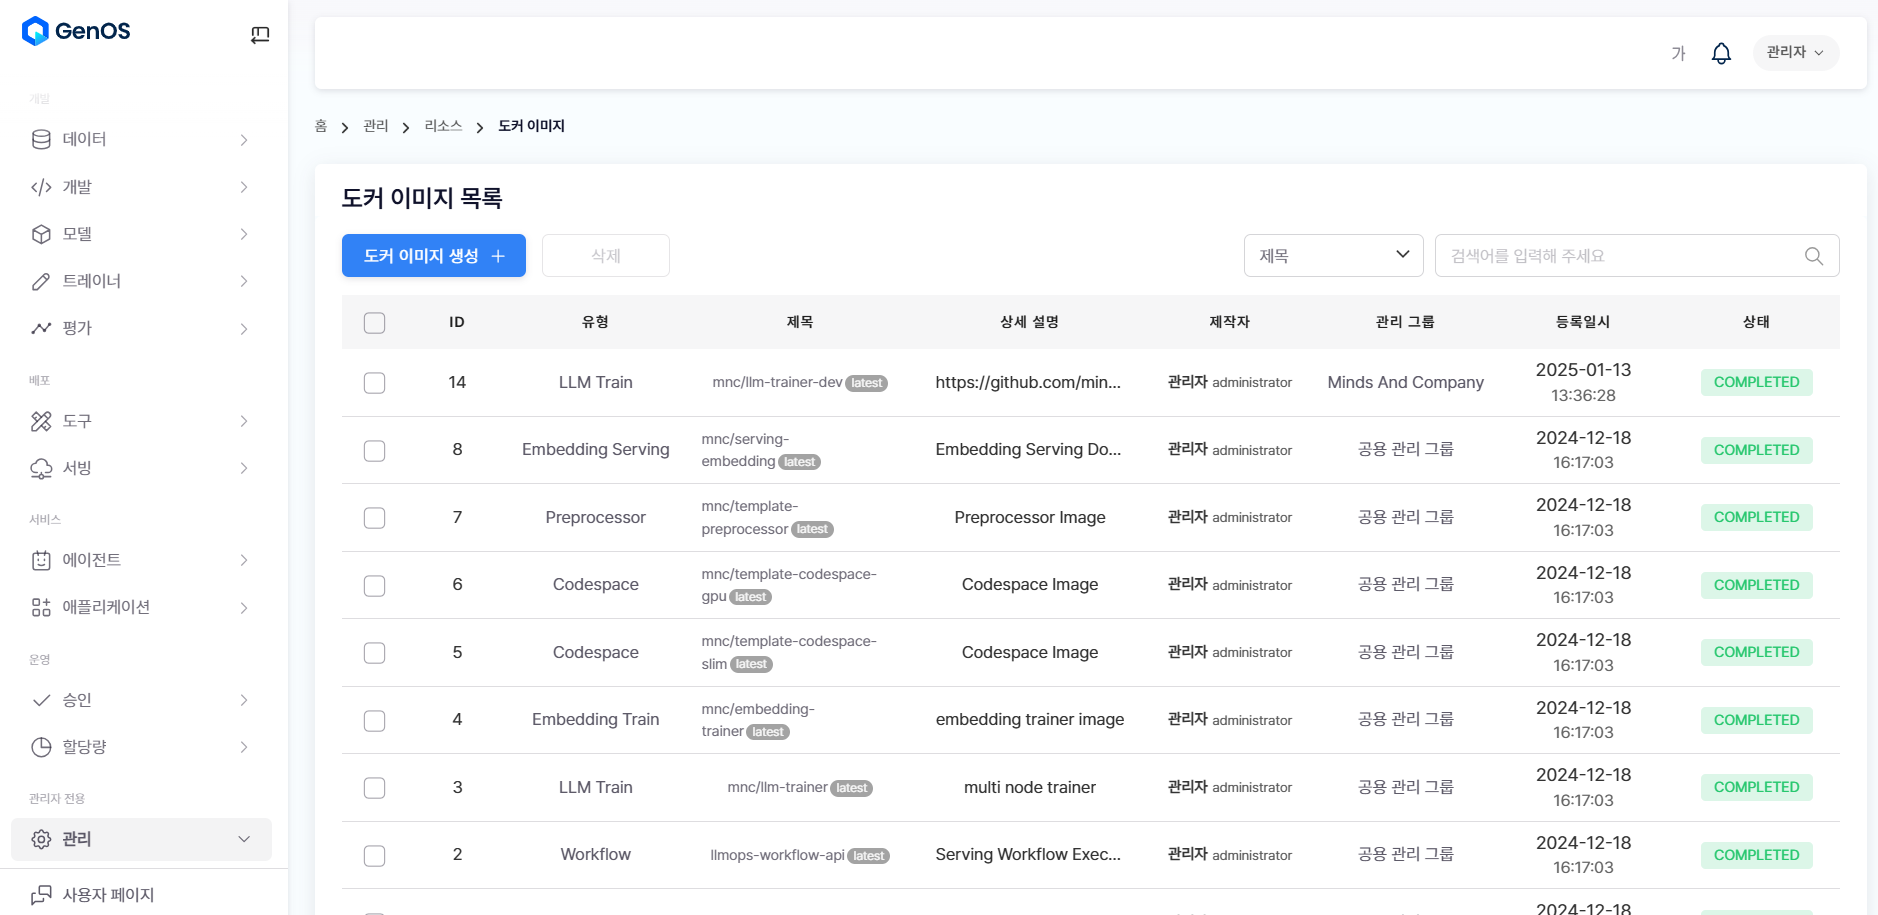This screenshot has width=1878, height=915.
Task: Click the font size 가 icon
Action: (1678, 53)
